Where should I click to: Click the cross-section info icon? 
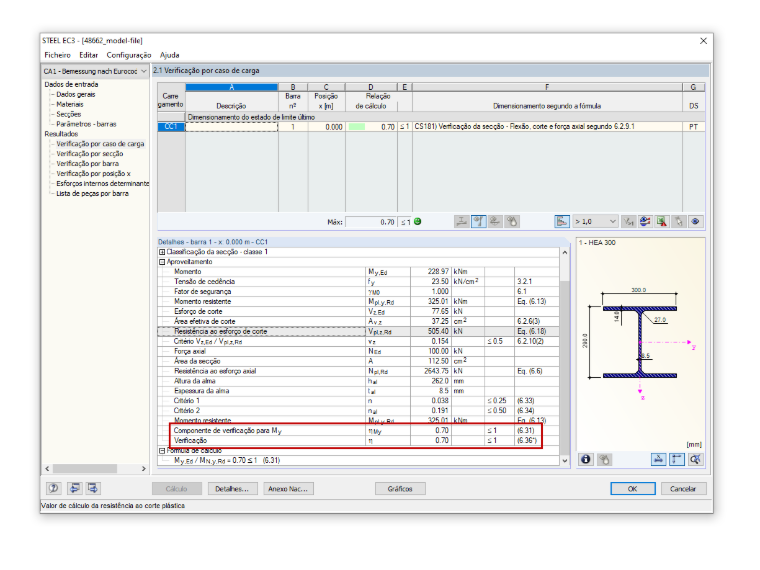click(586, 459)
